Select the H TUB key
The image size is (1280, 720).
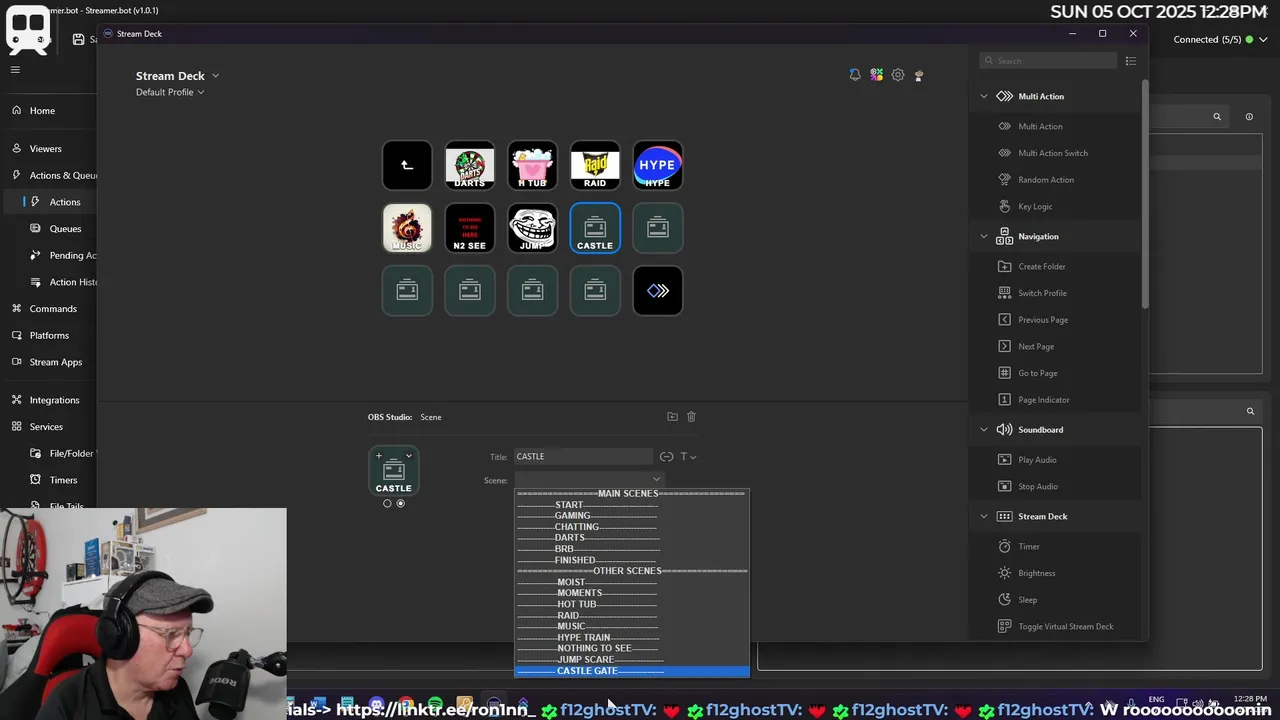[532, 165]
